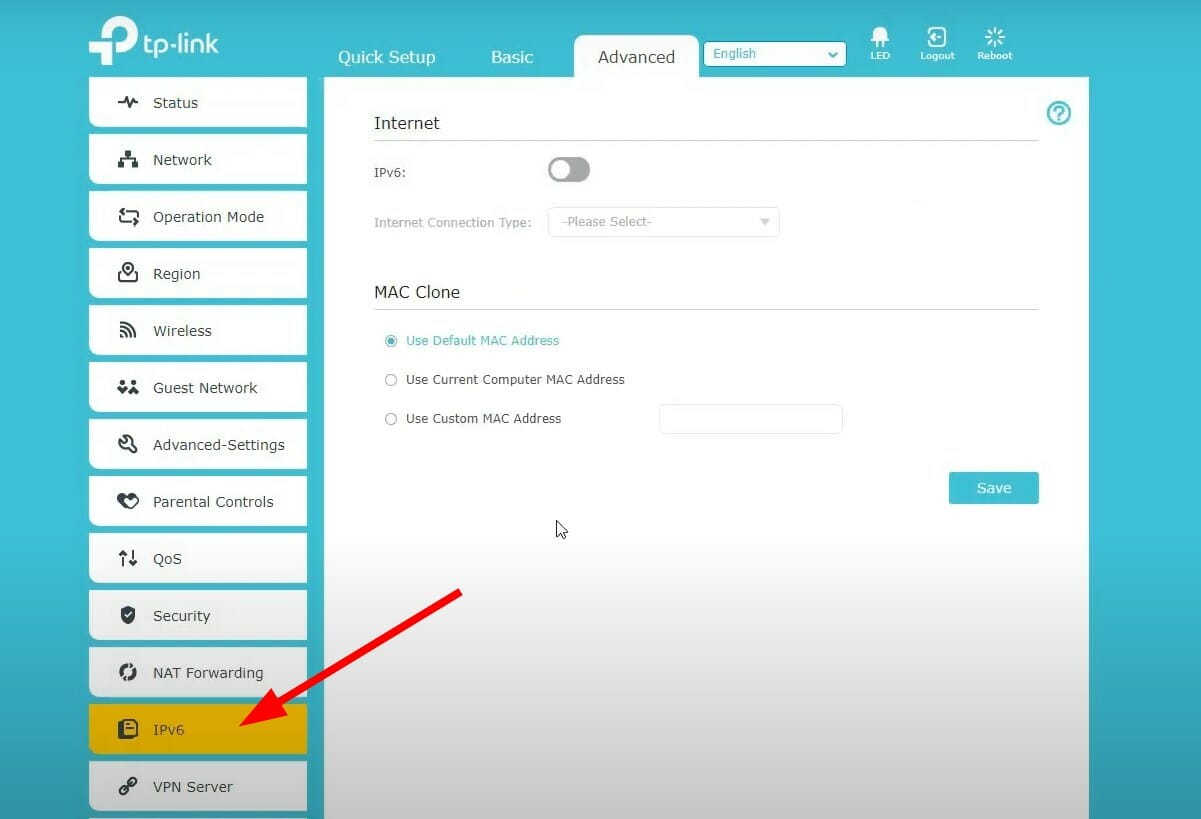Open the Operation Mode menu label

click(x=208, y=217)
